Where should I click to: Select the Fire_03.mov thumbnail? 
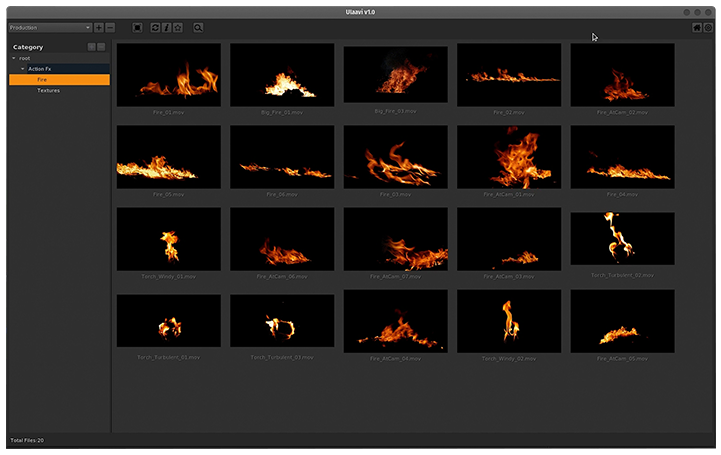(395, 157)
